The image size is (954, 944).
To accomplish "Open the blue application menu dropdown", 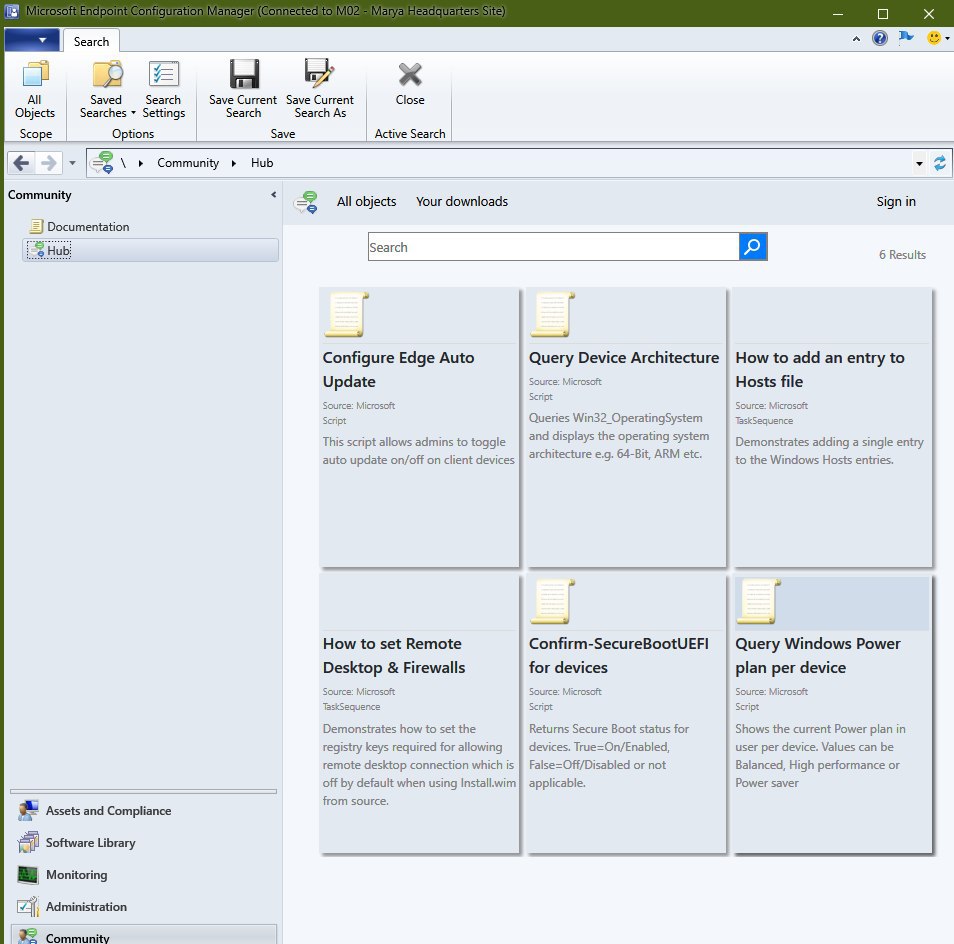I will [32, 40].
